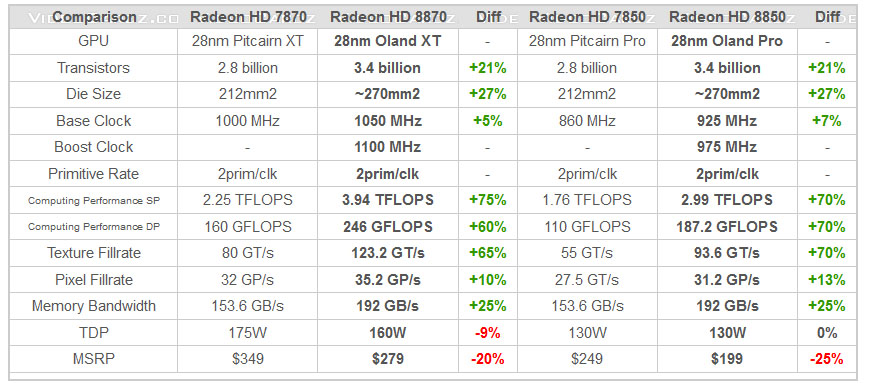Select the TDP row label
Image resolution: width=869 pixels, height=392 pixels.
pos(94,332)
